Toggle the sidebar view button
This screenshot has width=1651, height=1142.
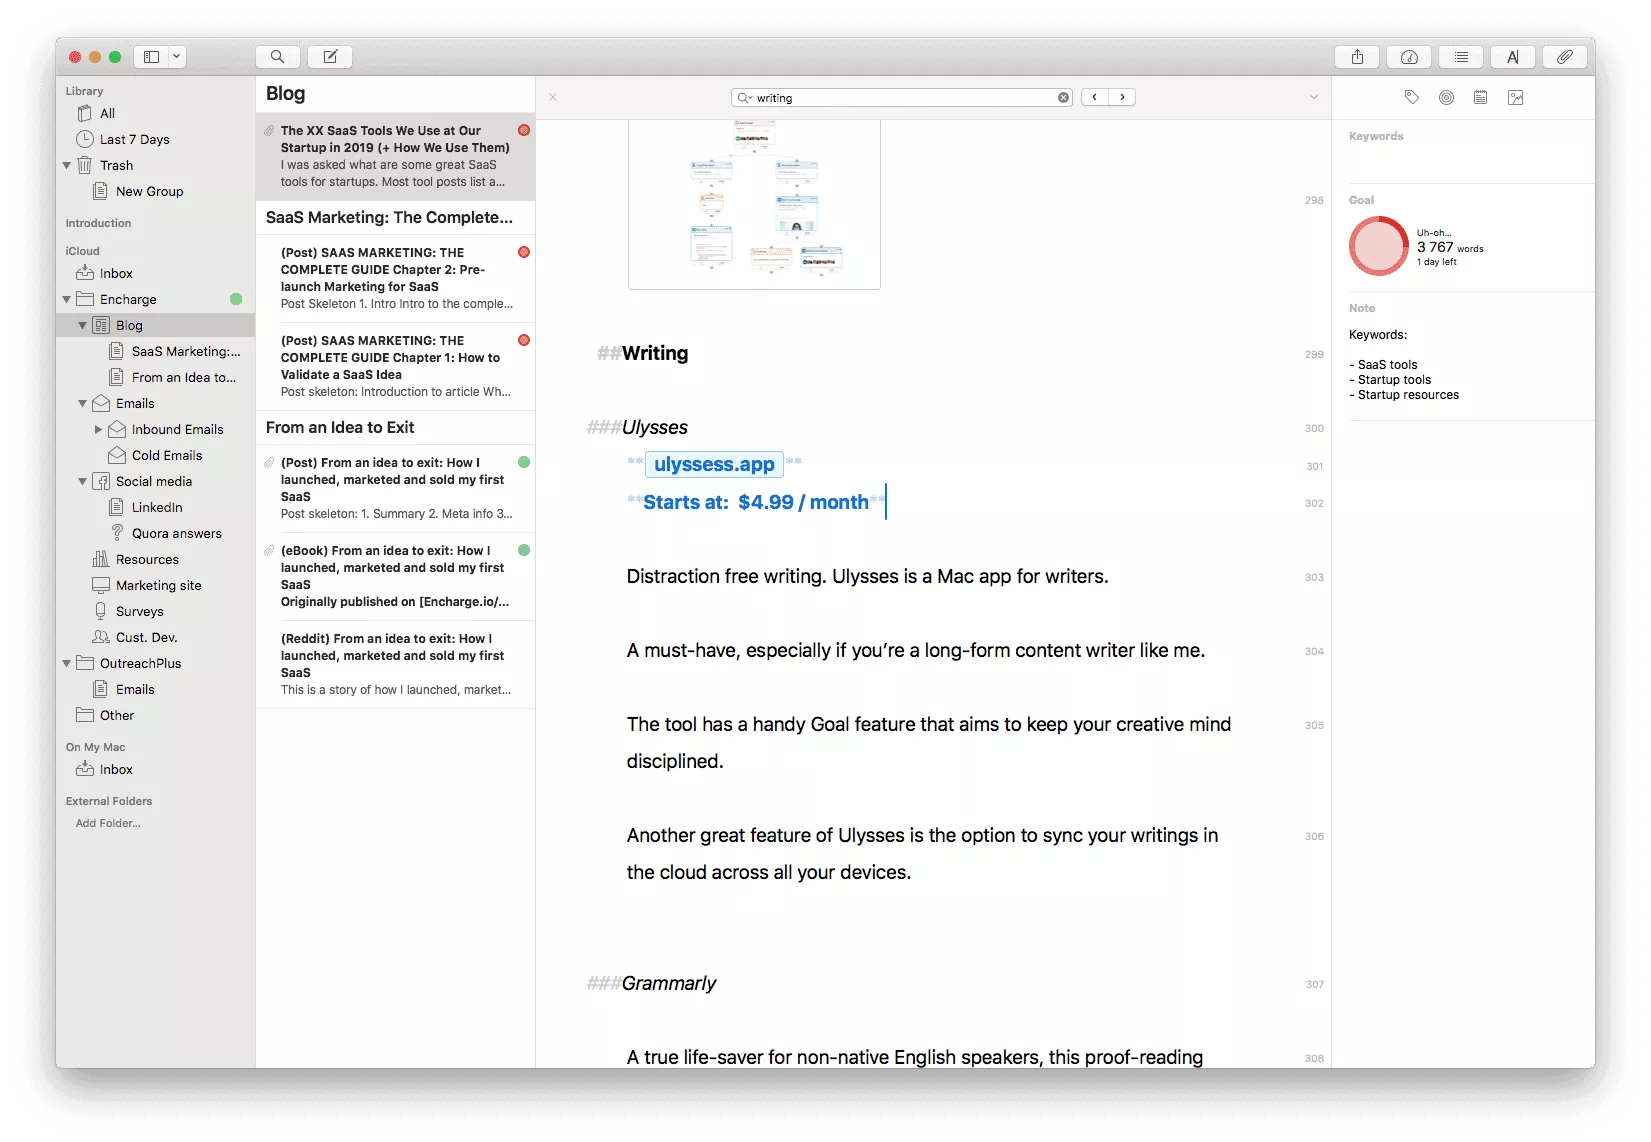coord(152,57)
